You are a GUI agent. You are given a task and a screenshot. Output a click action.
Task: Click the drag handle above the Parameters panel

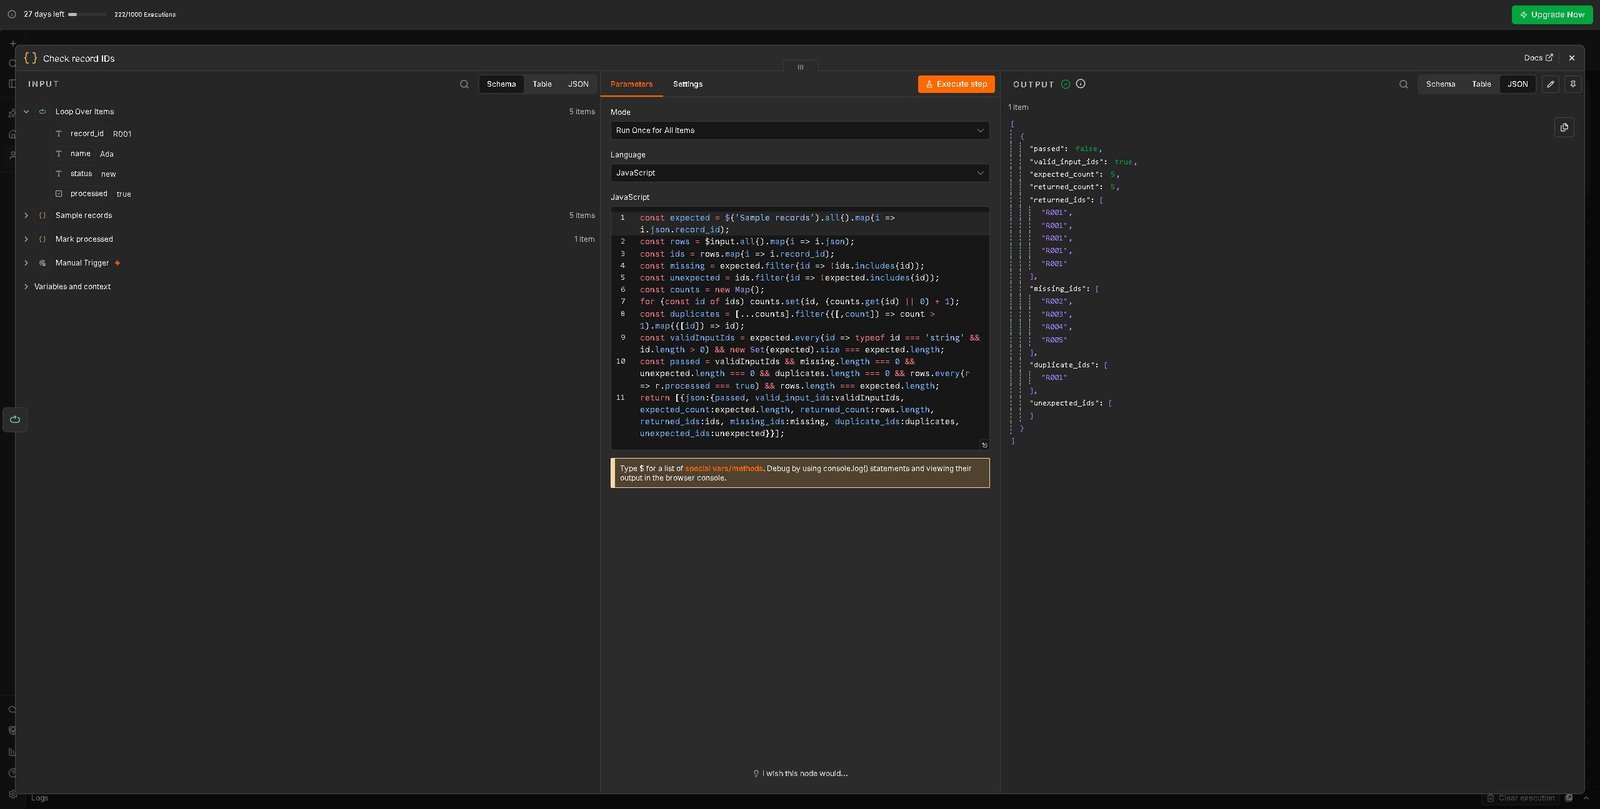click(800, 67)
